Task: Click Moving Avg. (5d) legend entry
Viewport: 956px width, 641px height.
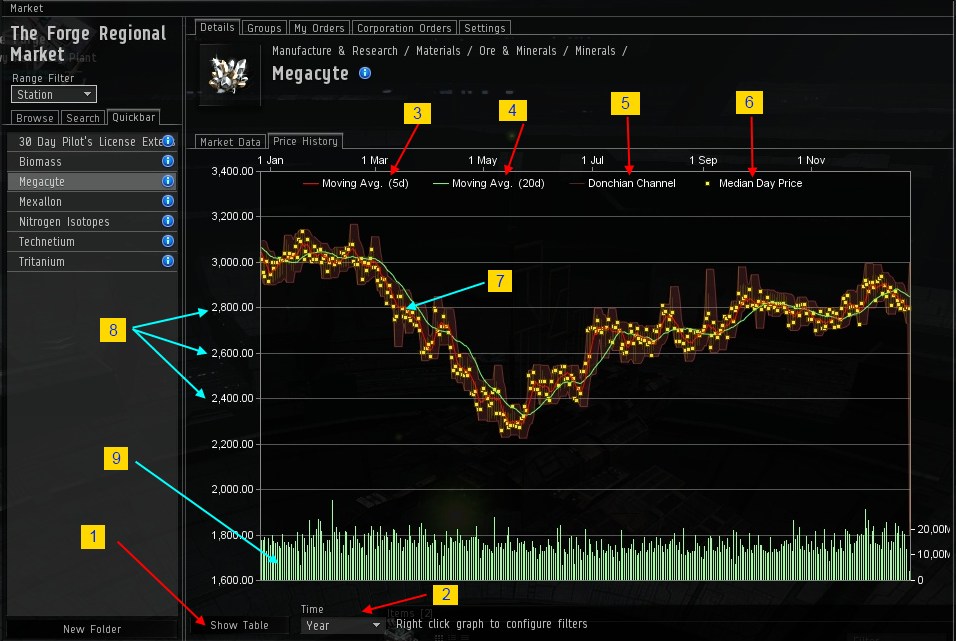Action: (356, 183)
